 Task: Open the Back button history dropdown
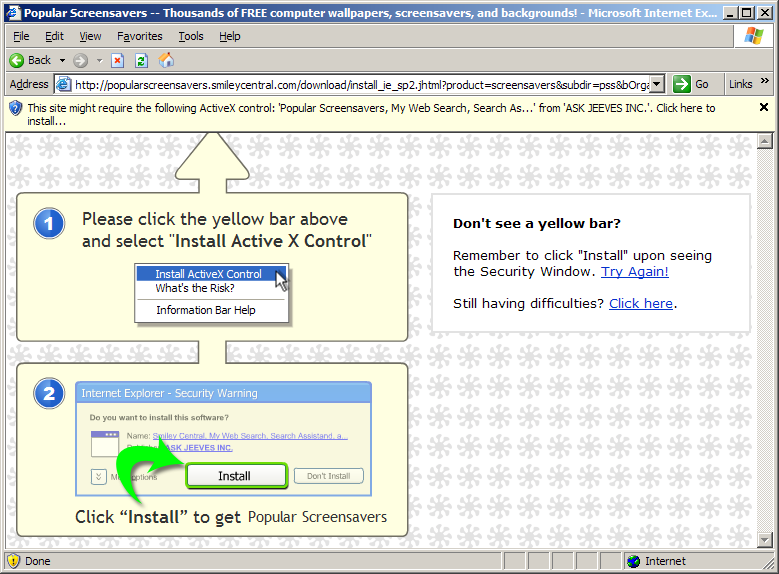point(63,61)
